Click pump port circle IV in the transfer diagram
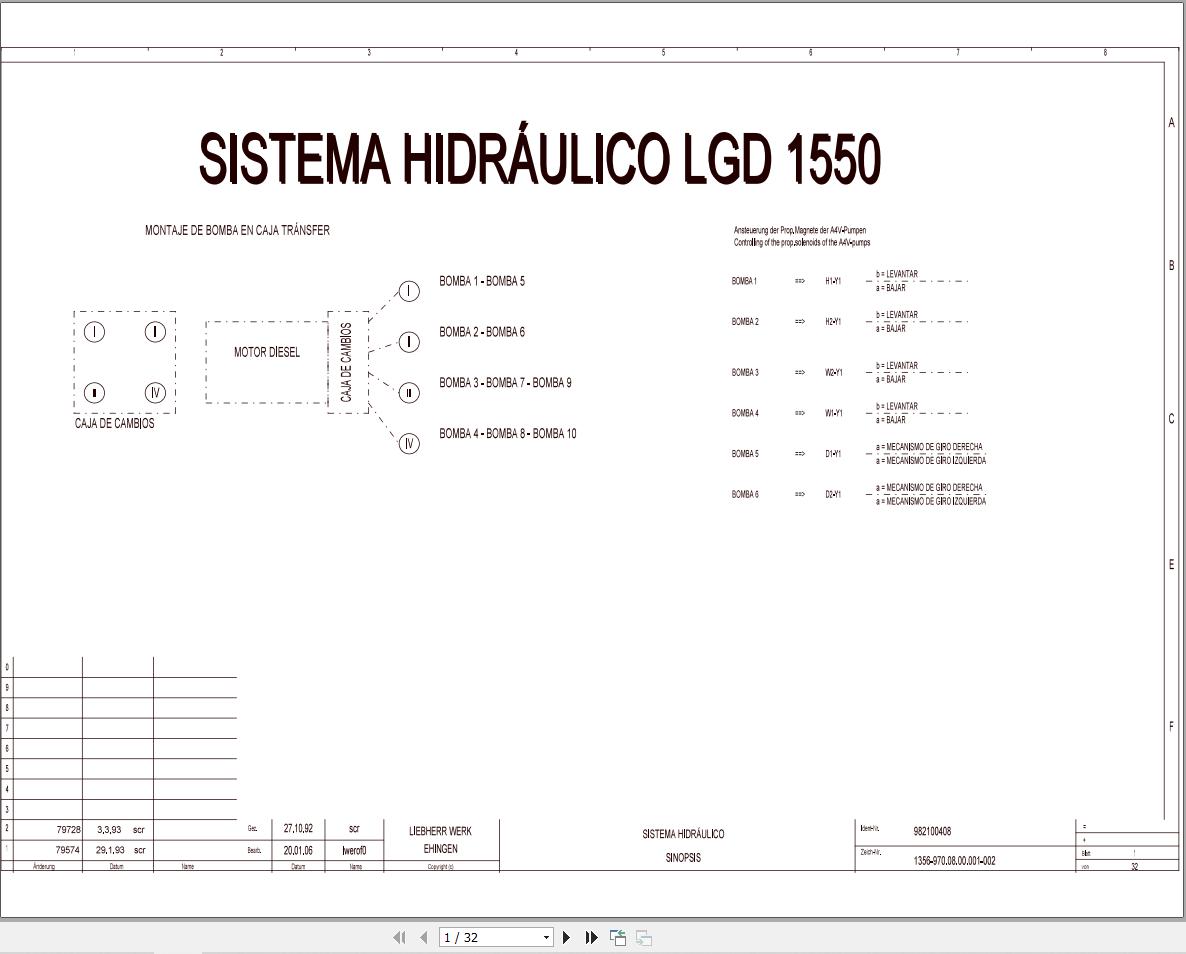Screen dimensions: 1186x954 [408, 443]
